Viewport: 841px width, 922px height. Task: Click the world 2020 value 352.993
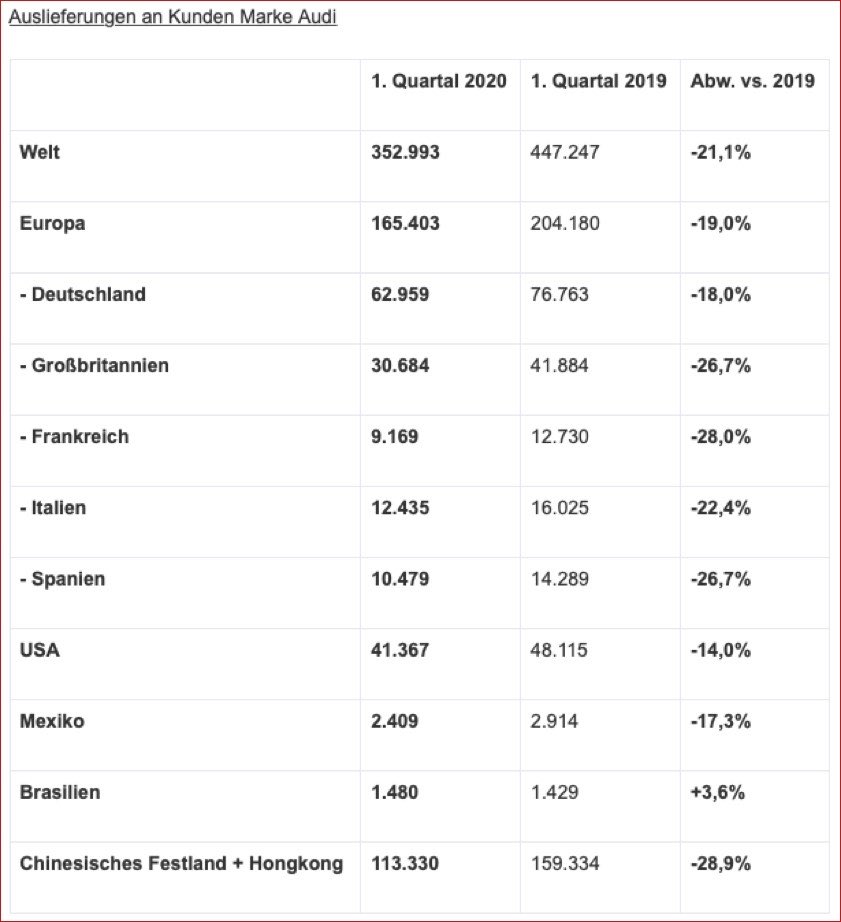(x=405, y=152)
